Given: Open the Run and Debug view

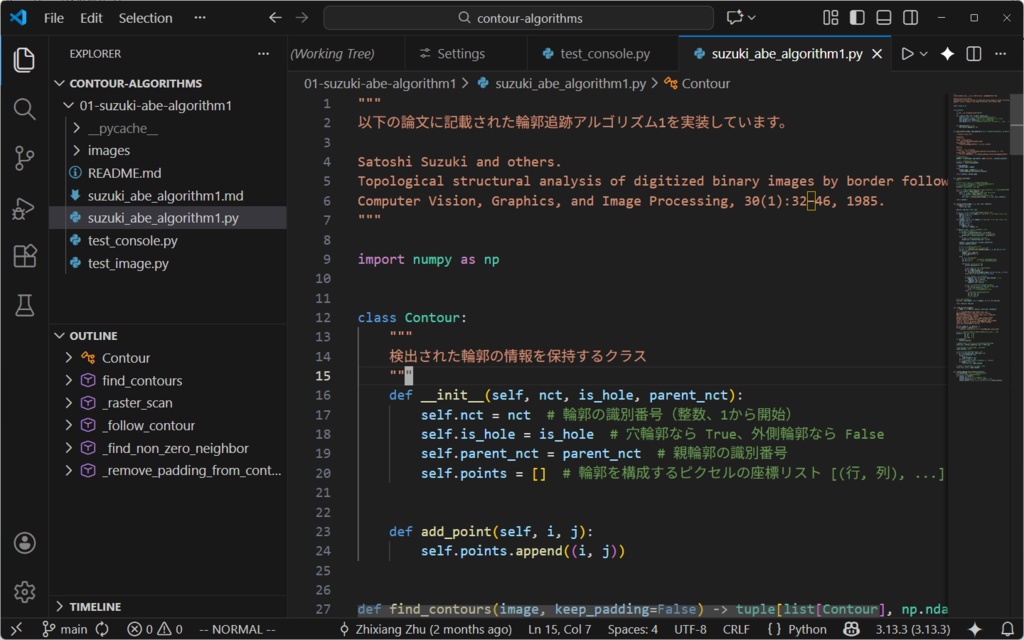Looking at the screenshot, I should (x=24, y=208).
